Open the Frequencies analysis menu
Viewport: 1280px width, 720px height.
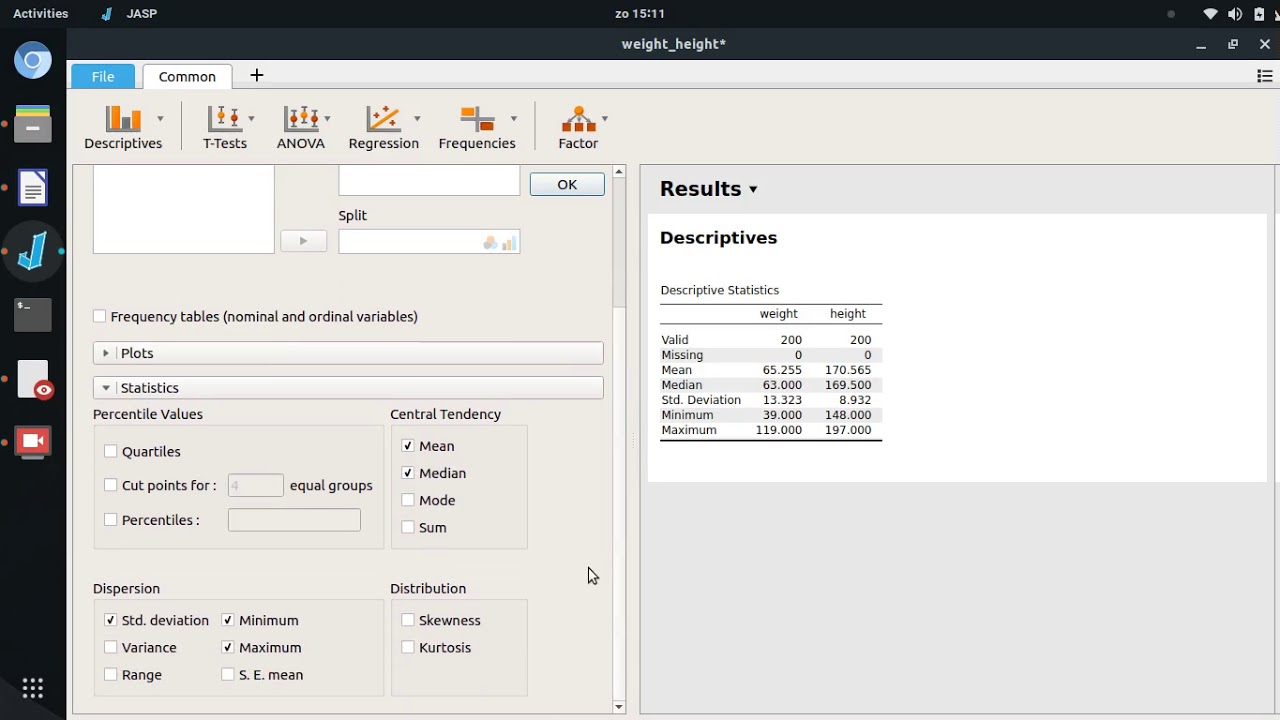click(x=477, y=128)
